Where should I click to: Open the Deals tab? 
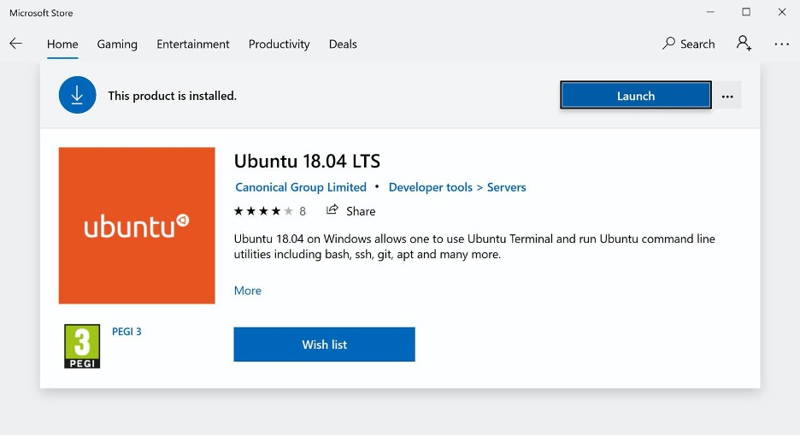coord(343,44)
